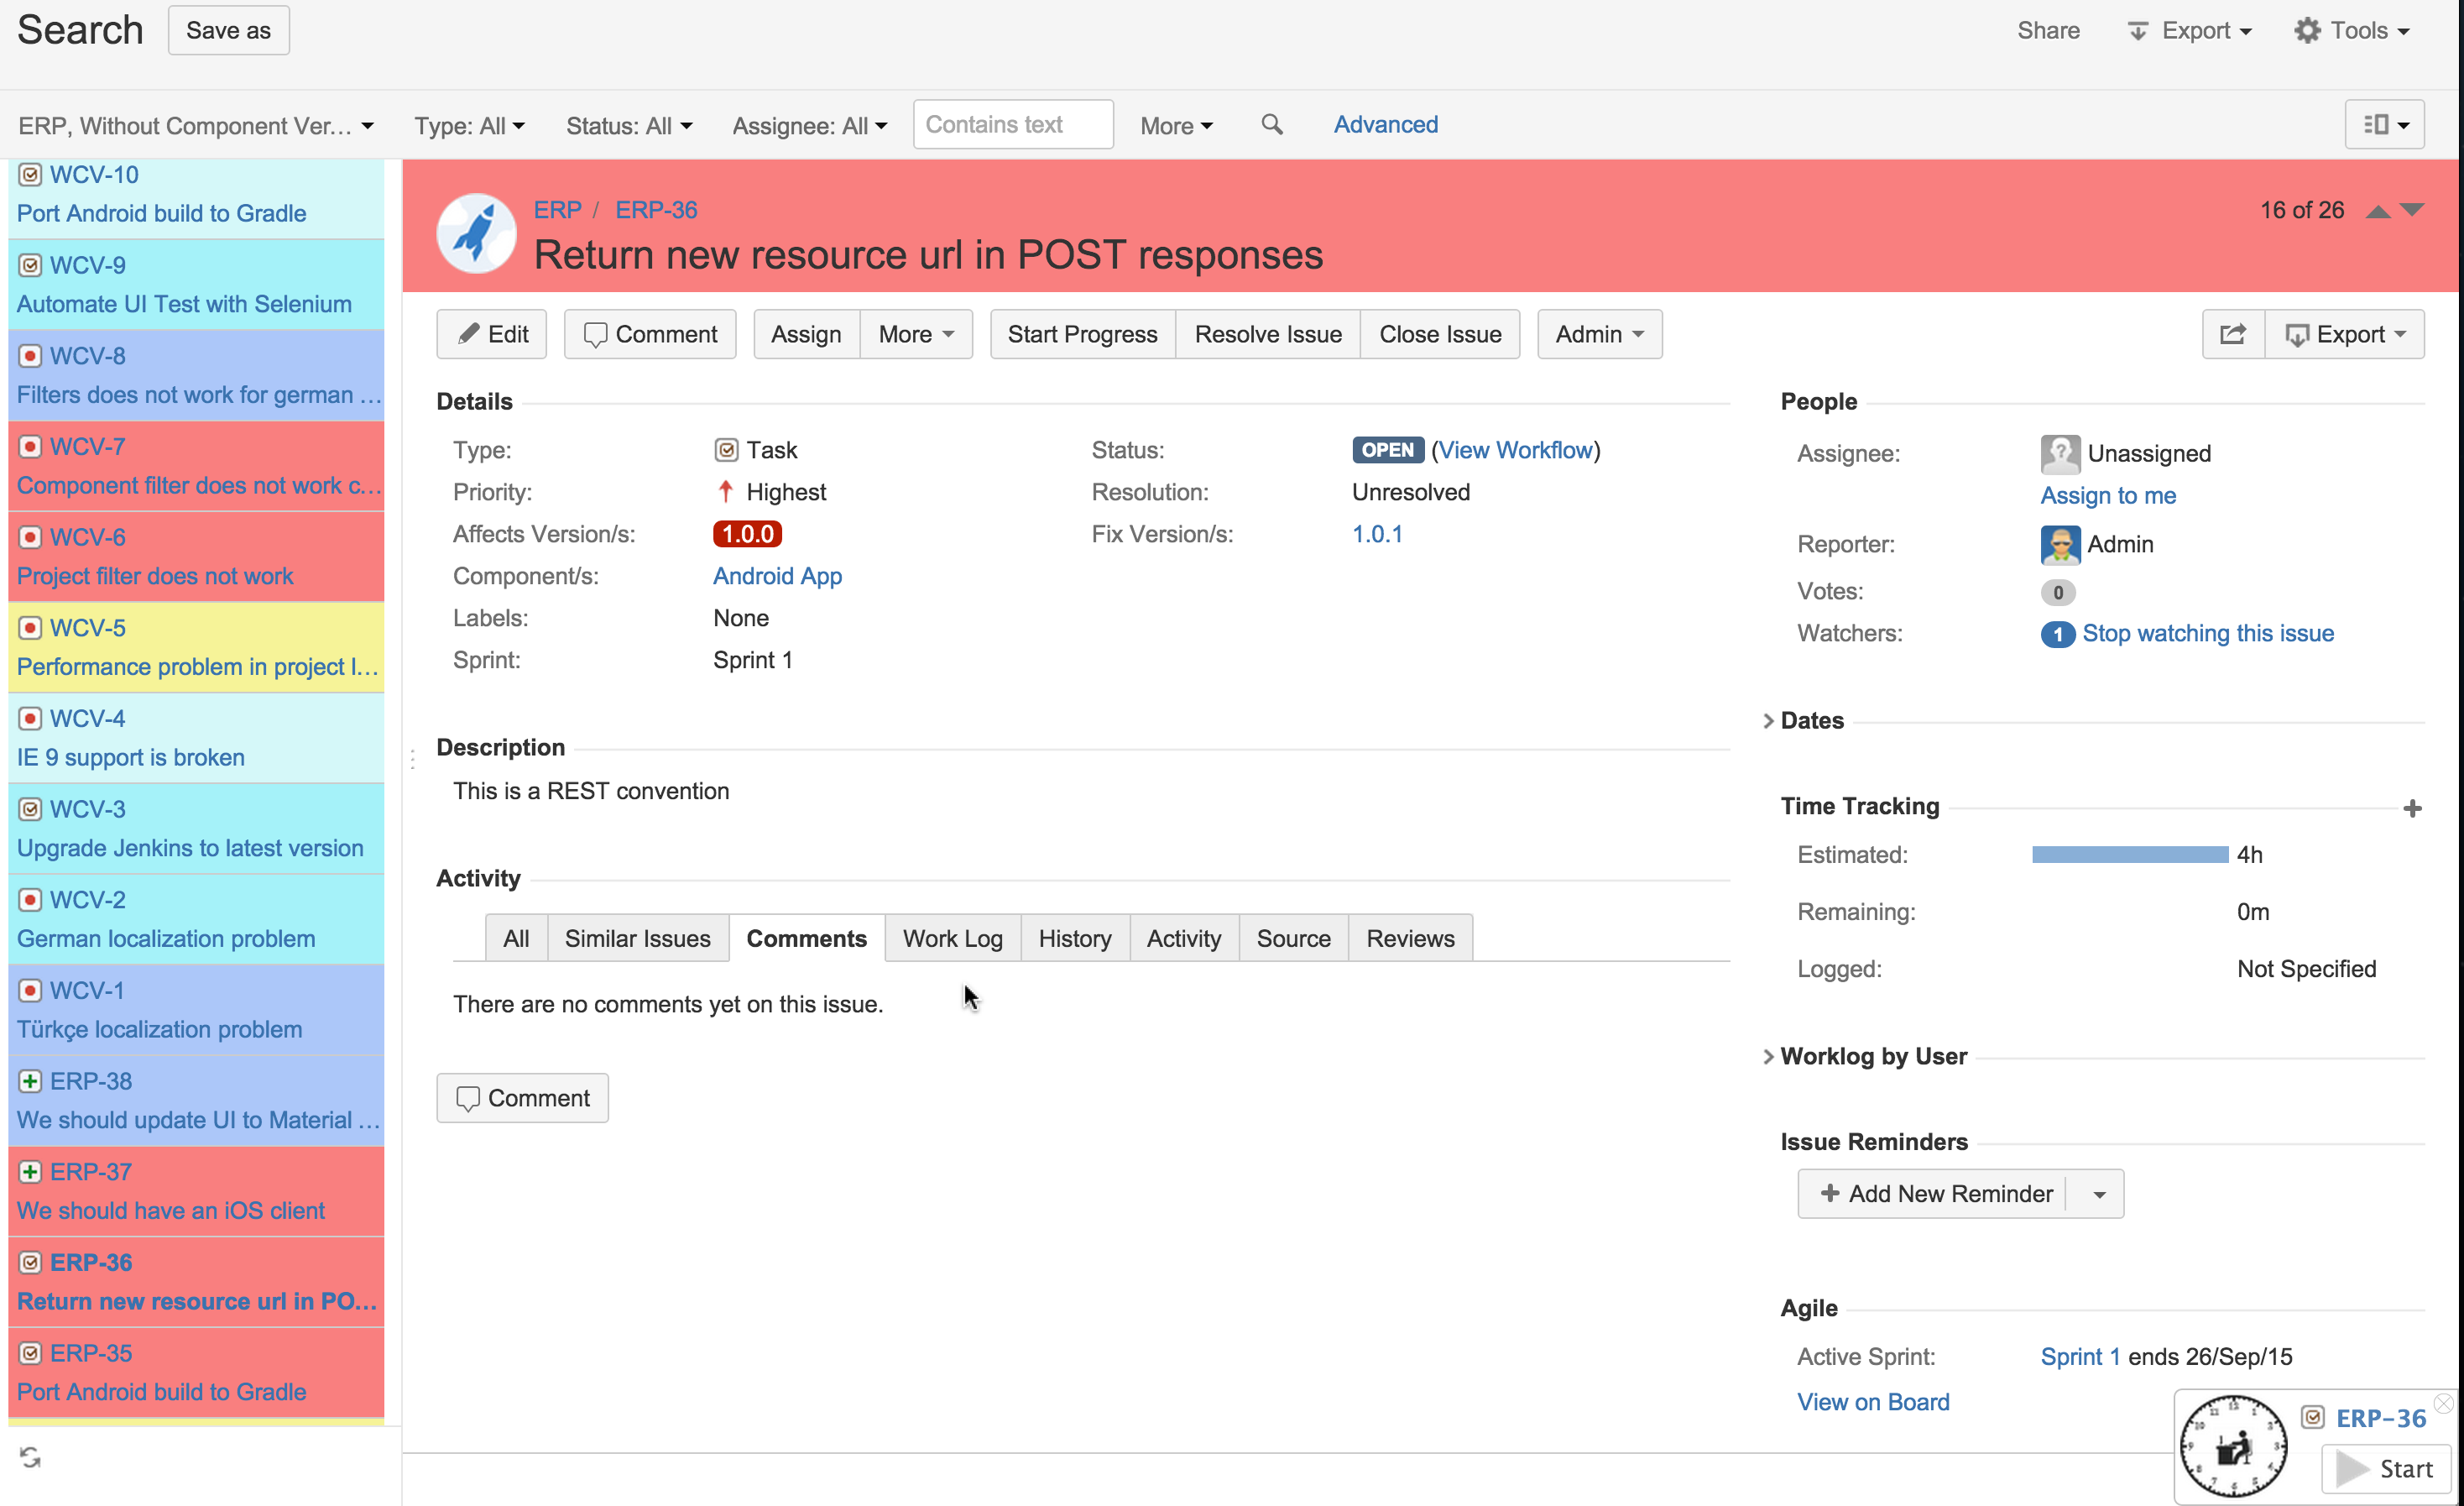This screenshot has height=1506, width=2464.
Task: Click the ERP project rocket avatar
Action: 476,233
